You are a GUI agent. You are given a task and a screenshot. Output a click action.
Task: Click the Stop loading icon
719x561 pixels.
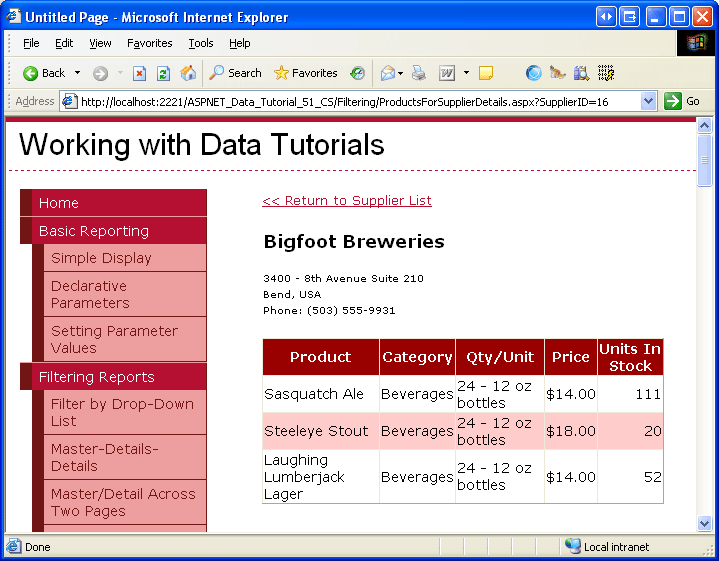[139, 73]
